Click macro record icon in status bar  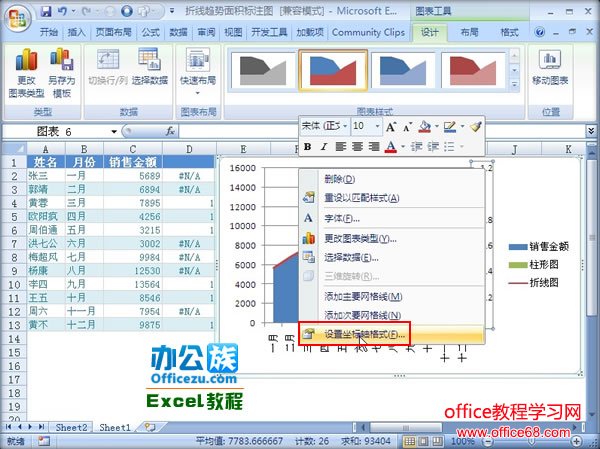44,441
